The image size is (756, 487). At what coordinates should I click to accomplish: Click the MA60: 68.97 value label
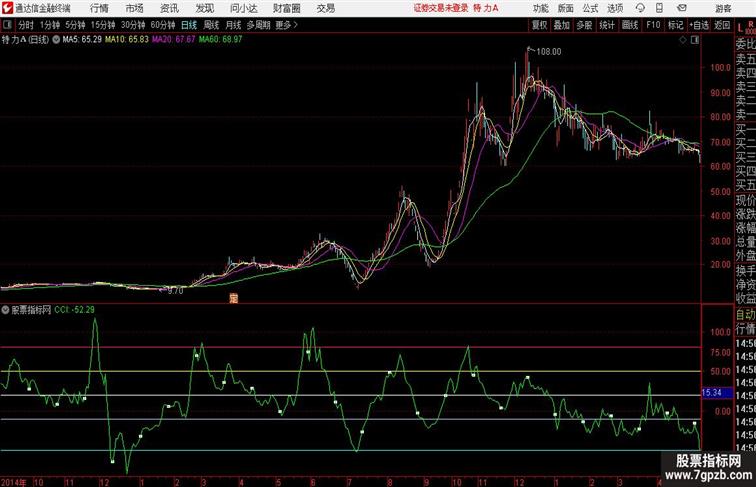pos(220,40)
